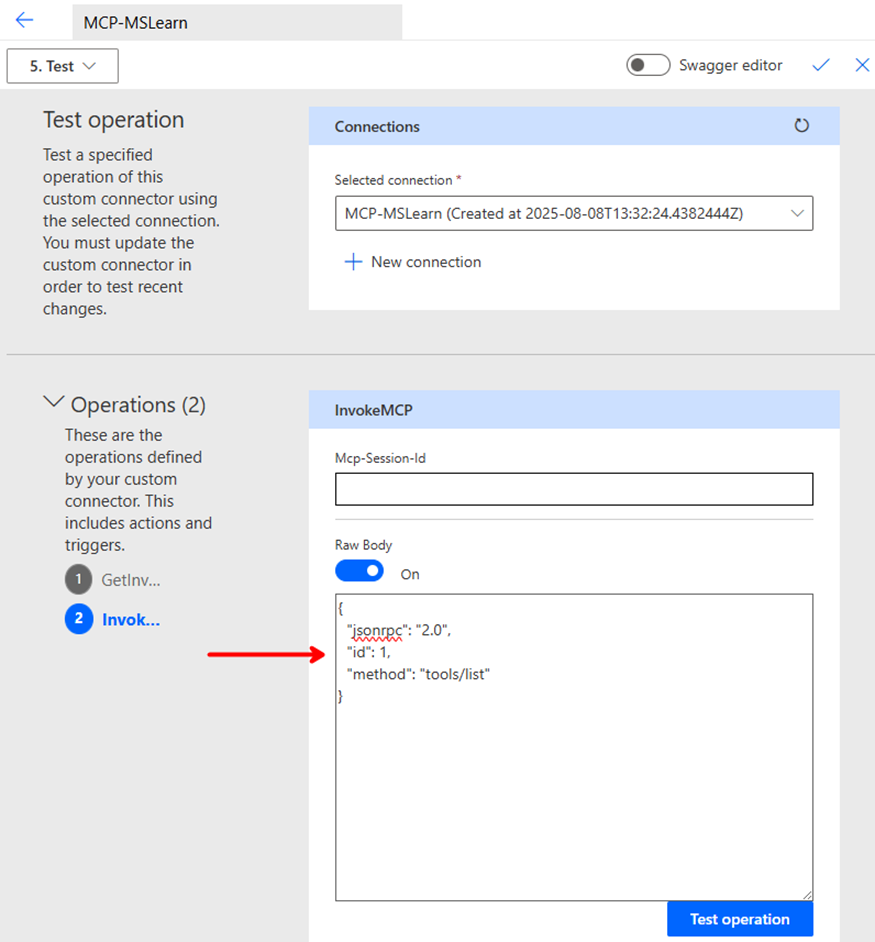Click the checkmark to update connector

tap(821, 65)
